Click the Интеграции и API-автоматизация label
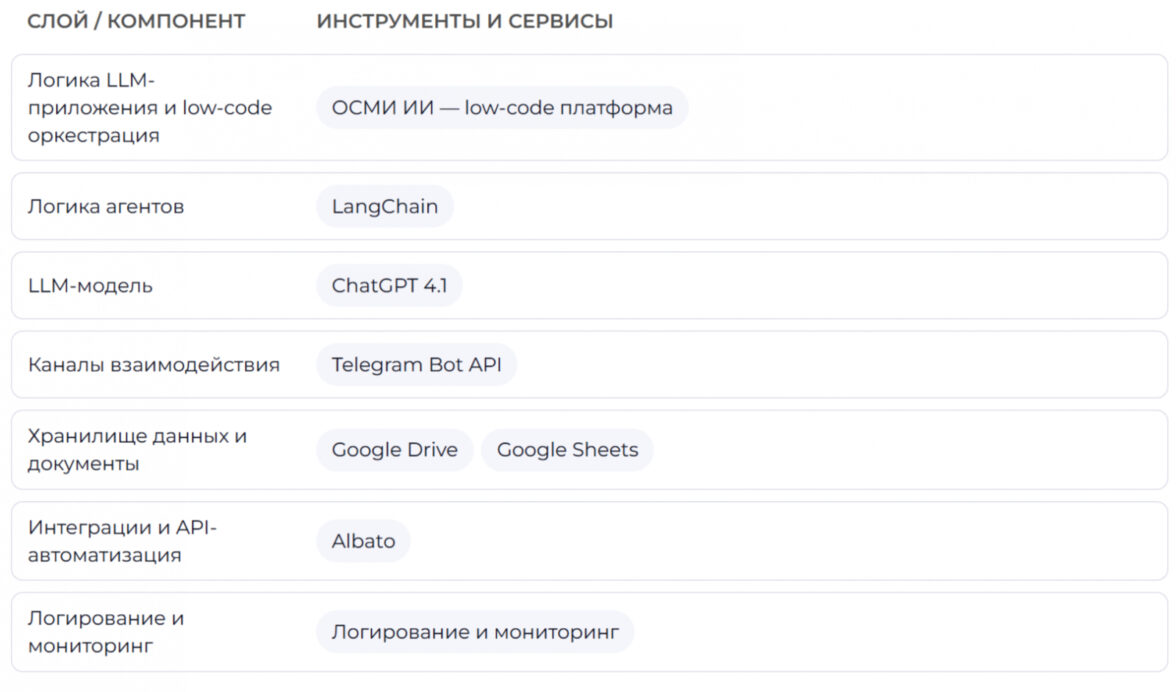Screen dimensions: 1176x692 pos(122,541)
